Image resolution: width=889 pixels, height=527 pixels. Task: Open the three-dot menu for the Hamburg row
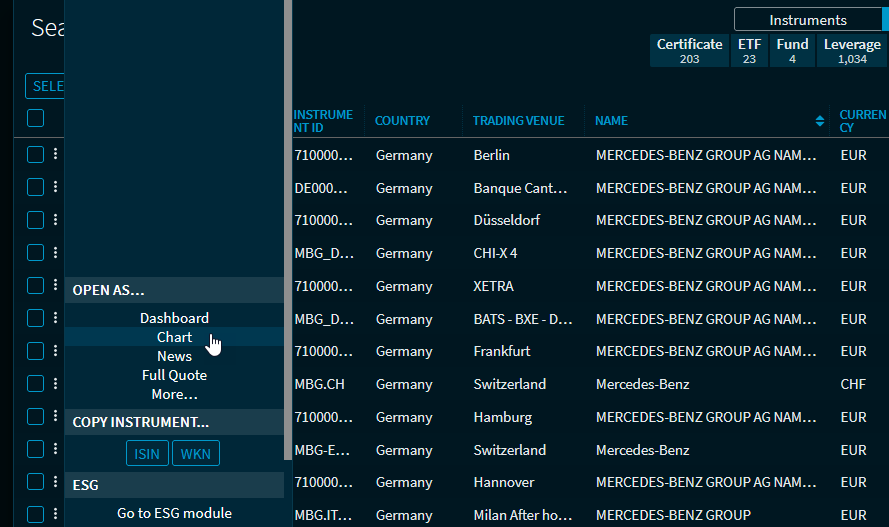click(56, 417)
